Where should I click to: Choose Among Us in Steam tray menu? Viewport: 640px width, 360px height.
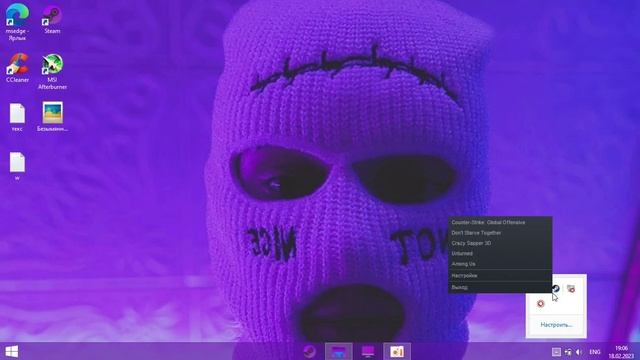pyautogui.click(x=500, y=264)
